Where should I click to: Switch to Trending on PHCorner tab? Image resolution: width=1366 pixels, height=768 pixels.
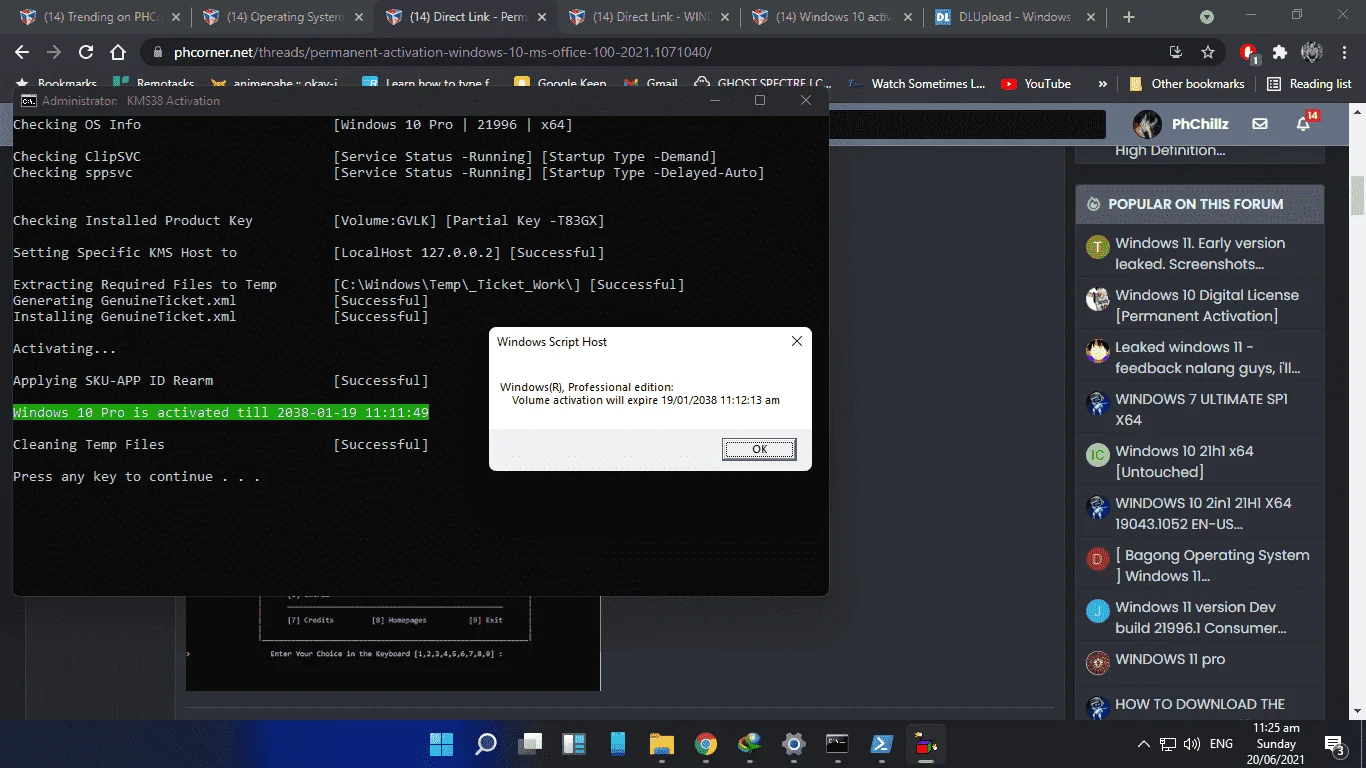click(x=99, y=17)
